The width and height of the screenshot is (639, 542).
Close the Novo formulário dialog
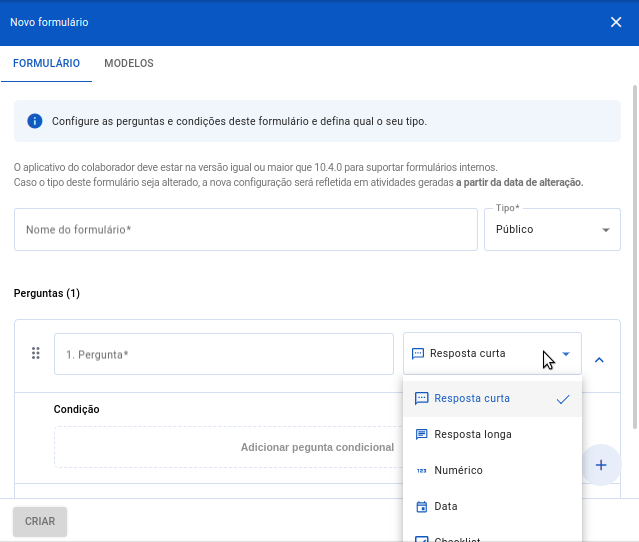point(616,22)
